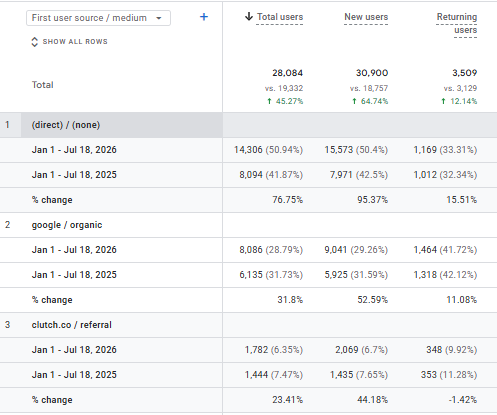Click the 64.74% increase indicator
Screen dimensions: 497x415
click(370, 101)
